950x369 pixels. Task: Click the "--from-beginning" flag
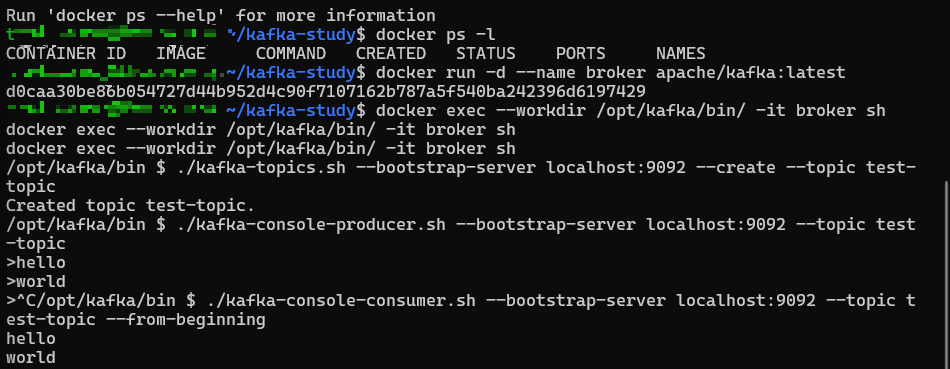point(185,320)
